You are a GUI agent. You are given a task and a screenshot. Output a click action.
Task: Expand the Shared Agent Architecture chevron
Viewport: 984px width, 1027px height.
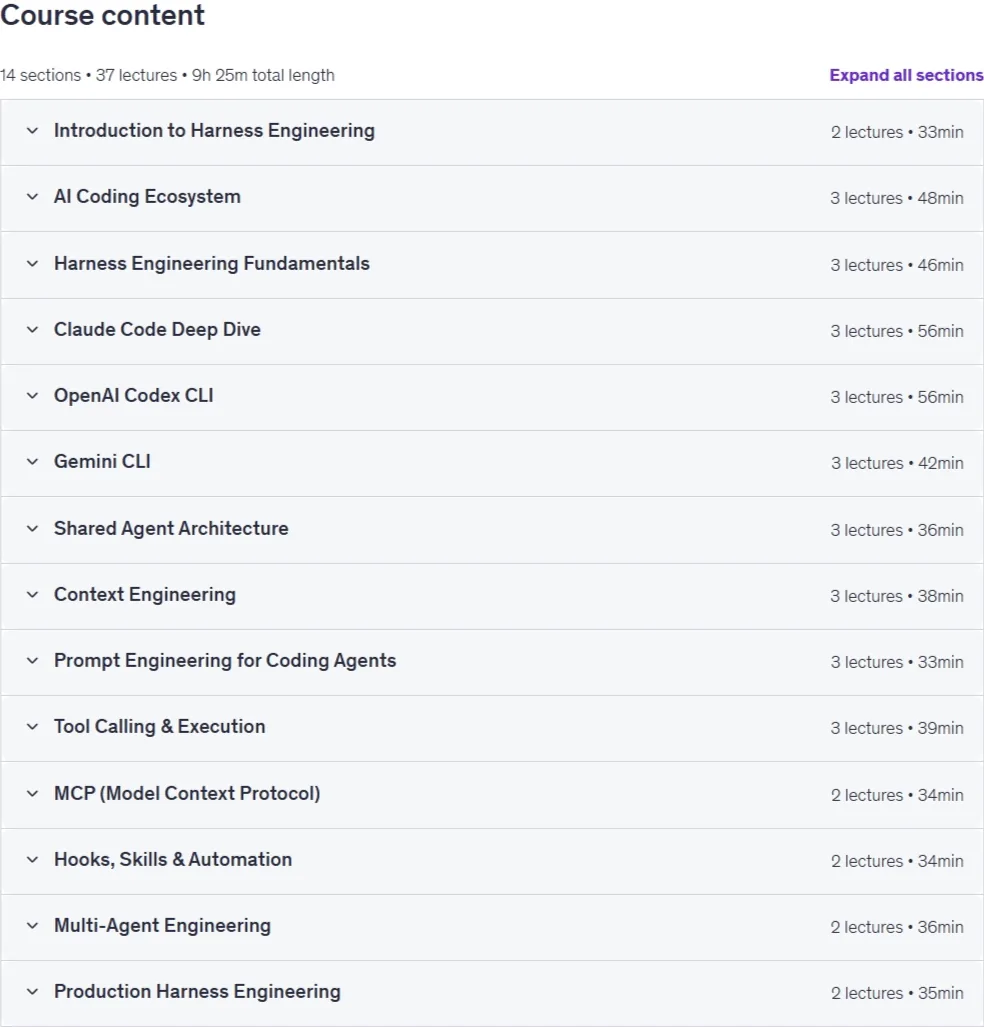(x=32, y=529)
